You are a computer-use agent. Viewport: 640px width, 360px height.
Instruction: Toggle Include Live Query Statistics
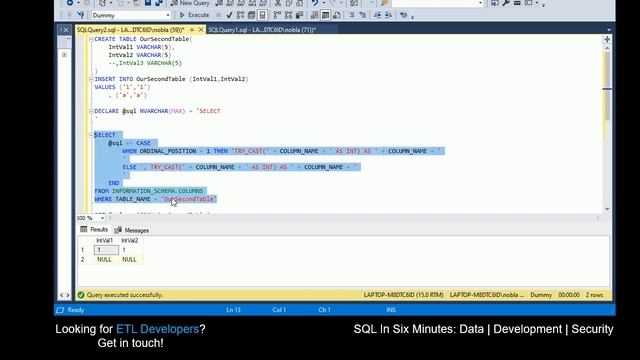[x=288, y=15]
